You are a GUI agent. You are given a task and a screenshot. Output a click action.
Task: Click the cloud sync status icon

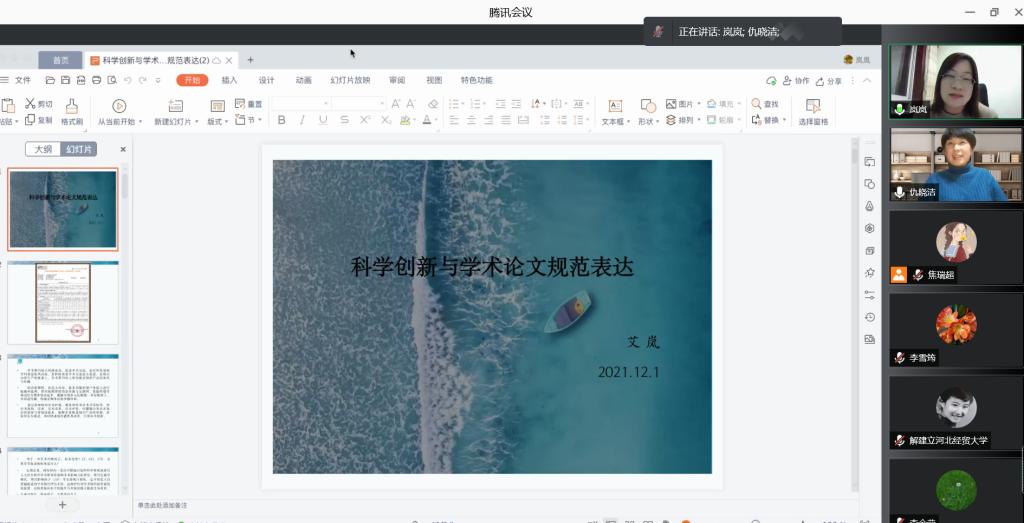click(772, 81)
